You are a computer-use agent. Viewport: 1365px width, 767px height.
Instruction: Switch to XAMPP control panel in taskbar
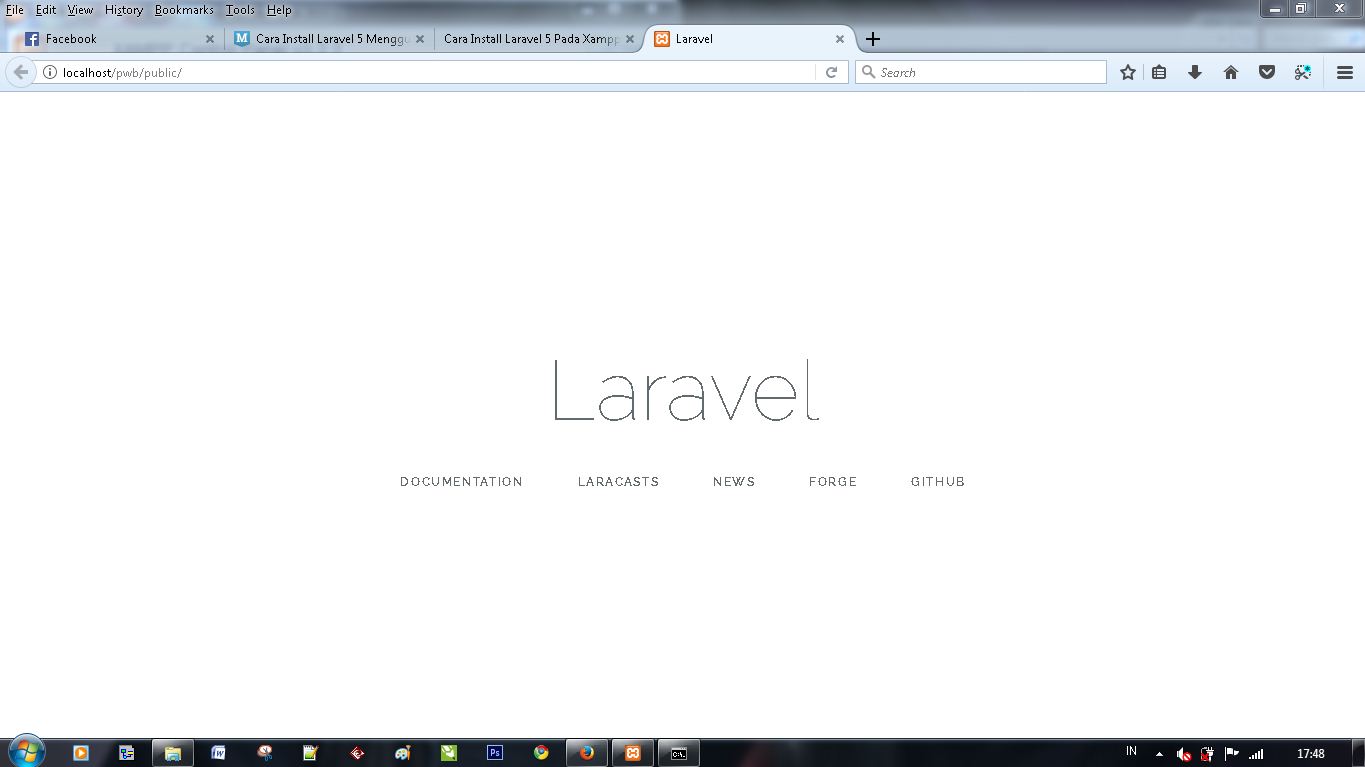tap(633, 753)
